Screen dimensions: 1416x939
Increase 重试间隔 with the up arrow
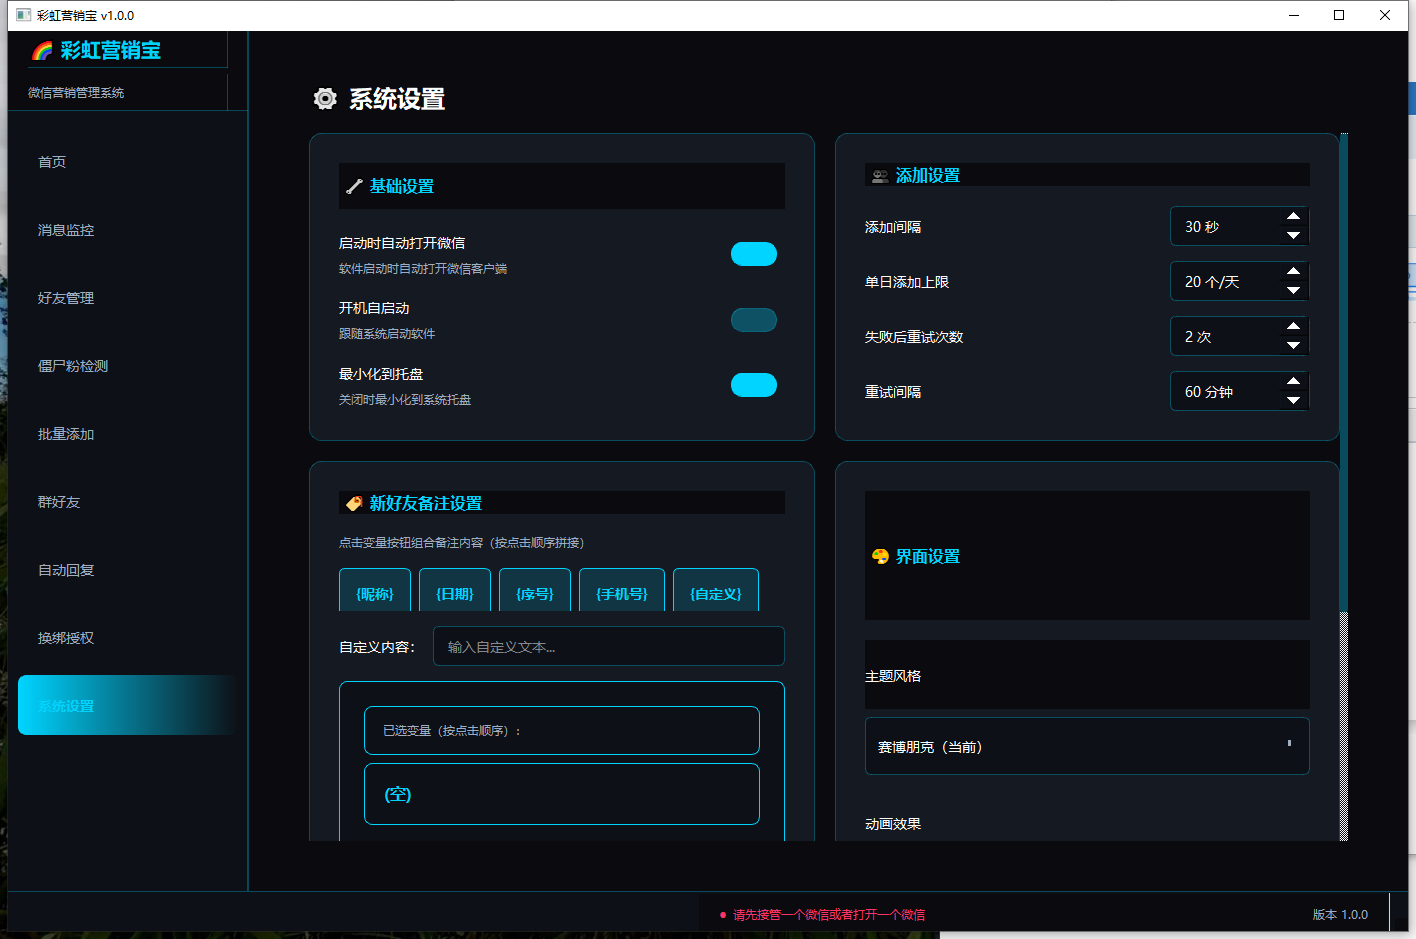click(x=1293, y=382)
